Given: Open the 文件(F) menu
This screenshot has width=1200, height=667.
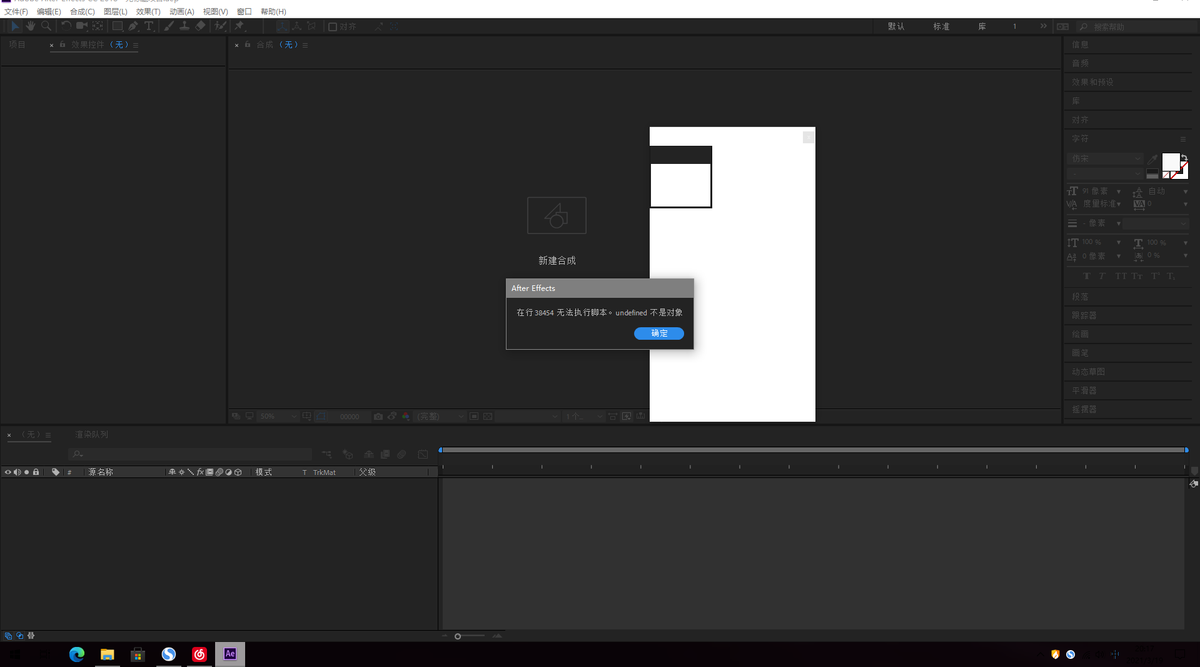Looking at the screenshot, I should (17, 11).
